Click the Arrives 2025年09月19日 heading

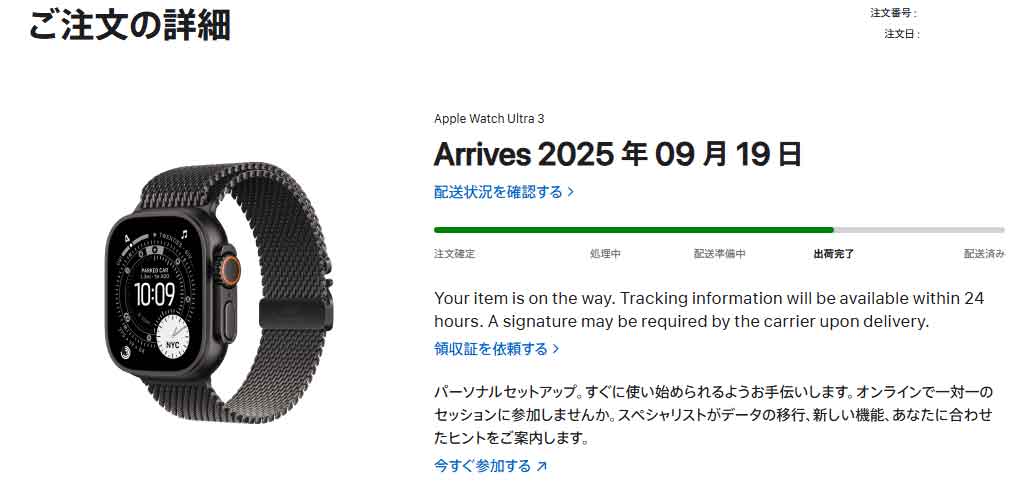tap(617, 154)
